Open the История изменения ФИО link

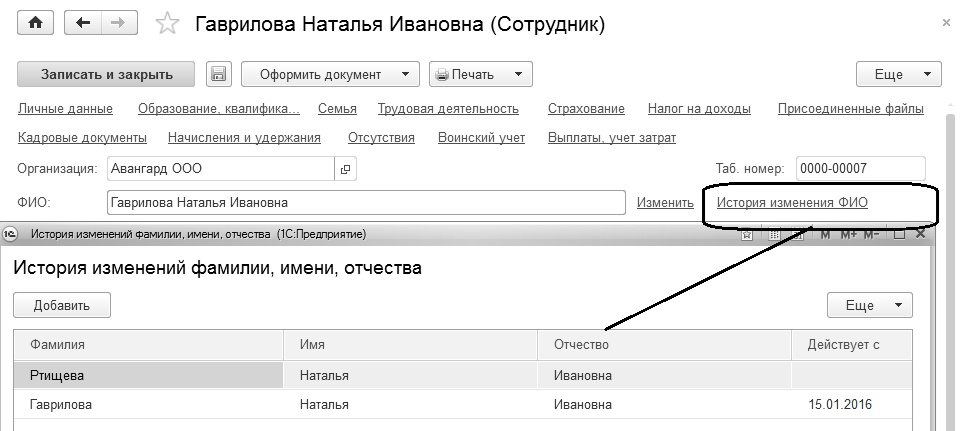pos(792,202)
